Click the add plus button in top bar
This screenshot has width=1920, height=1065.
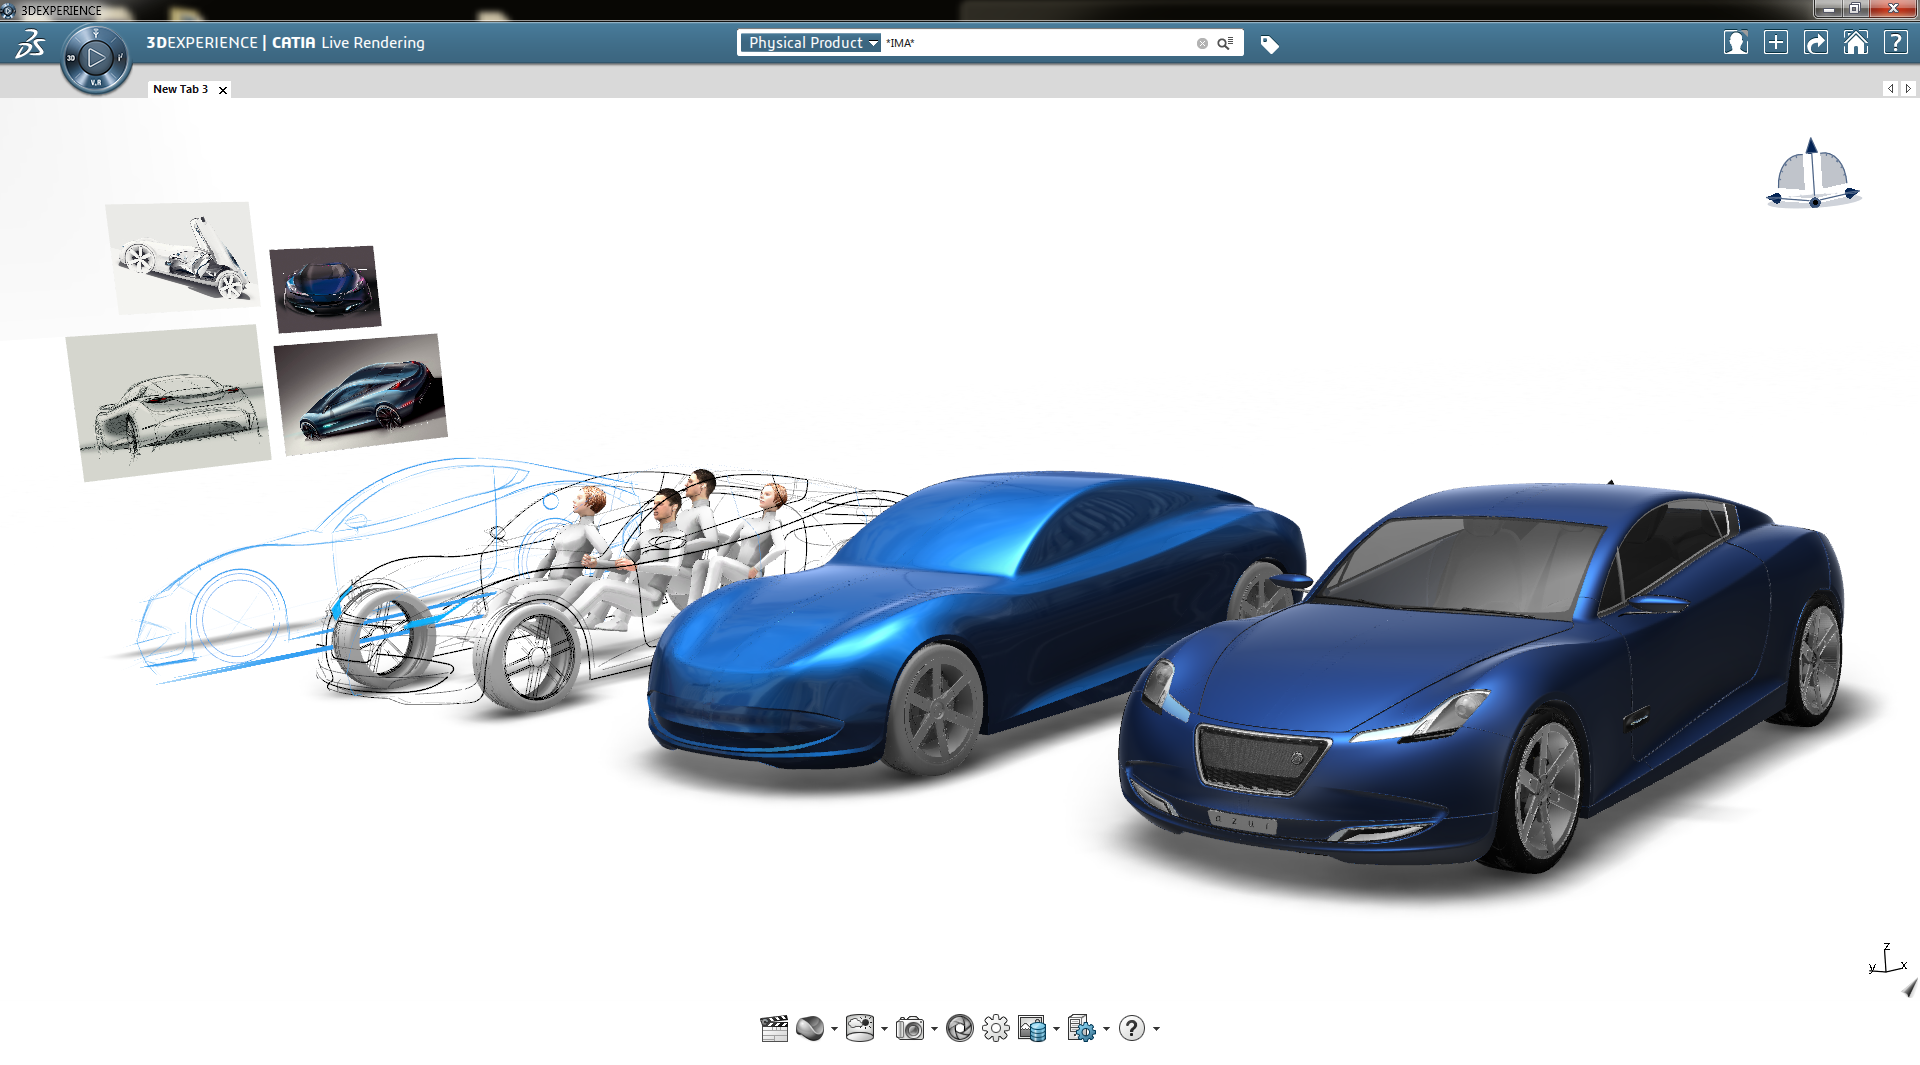pos(1775,43)
